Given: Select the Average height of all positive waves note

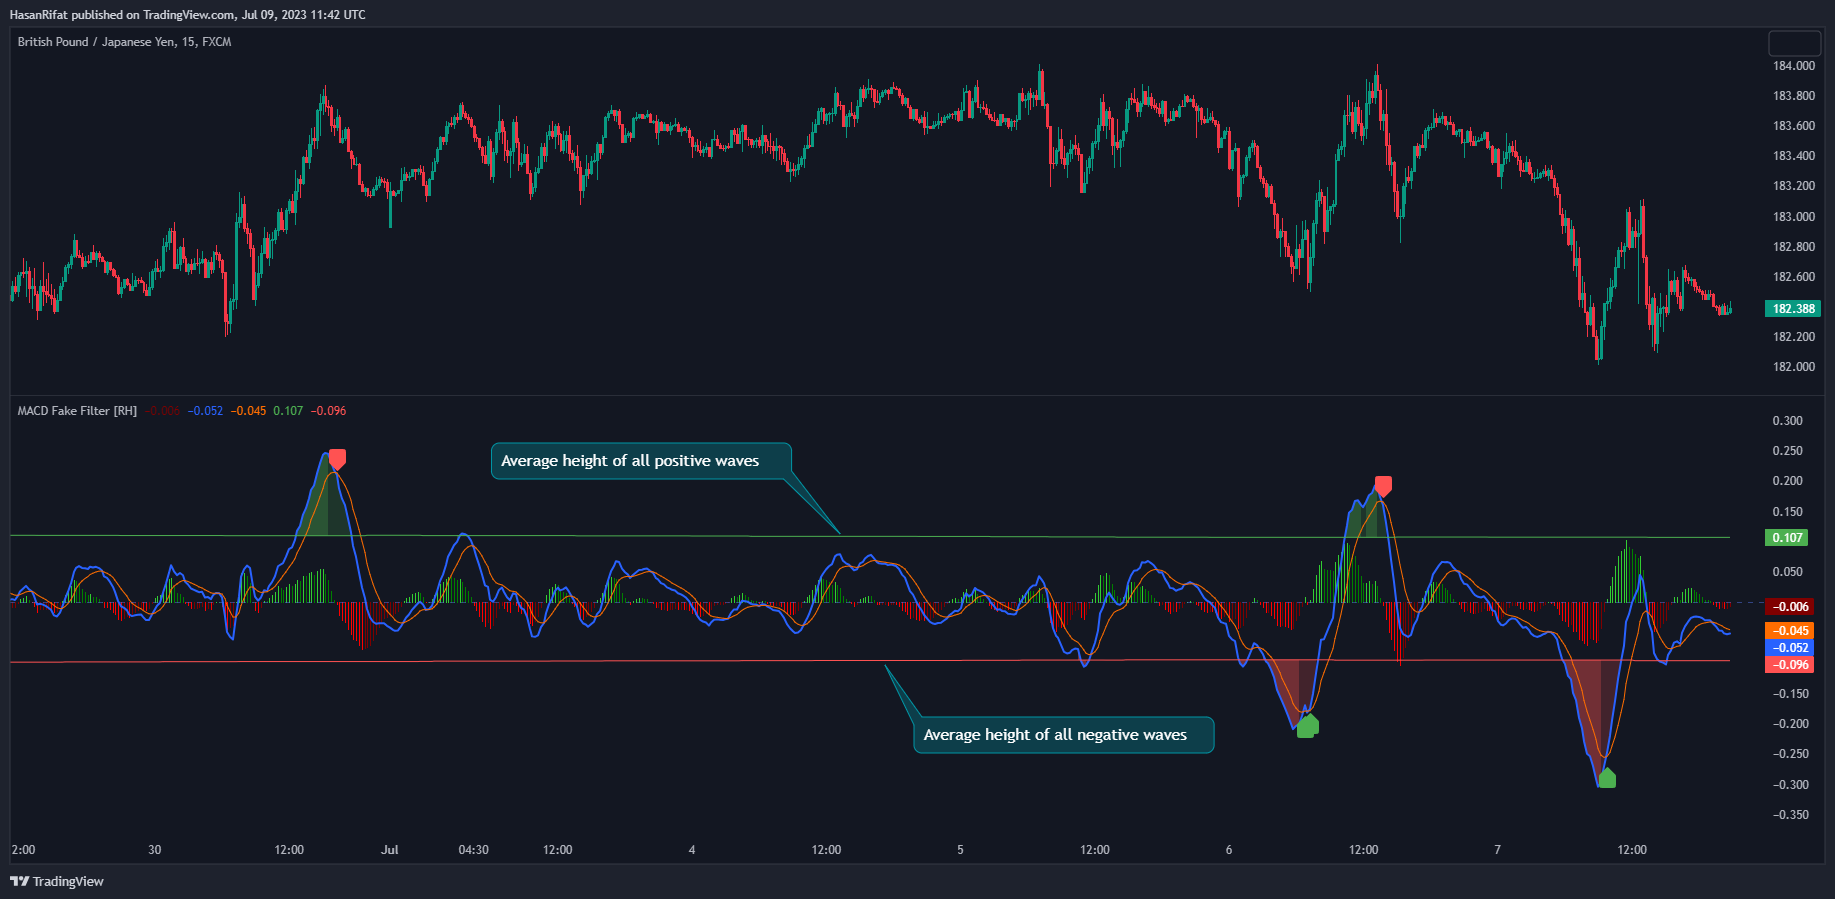Looking at the screenshot, I should point(641,461).
